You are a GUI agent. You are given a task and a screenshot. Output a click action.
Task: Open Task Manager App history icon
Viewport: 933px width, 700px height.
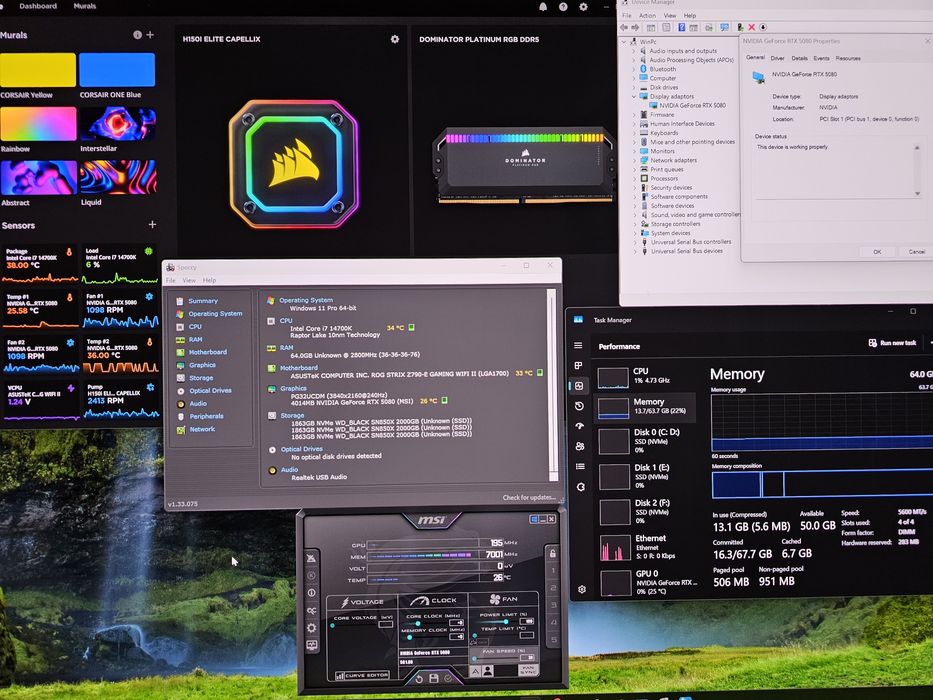tap(579, 406)
